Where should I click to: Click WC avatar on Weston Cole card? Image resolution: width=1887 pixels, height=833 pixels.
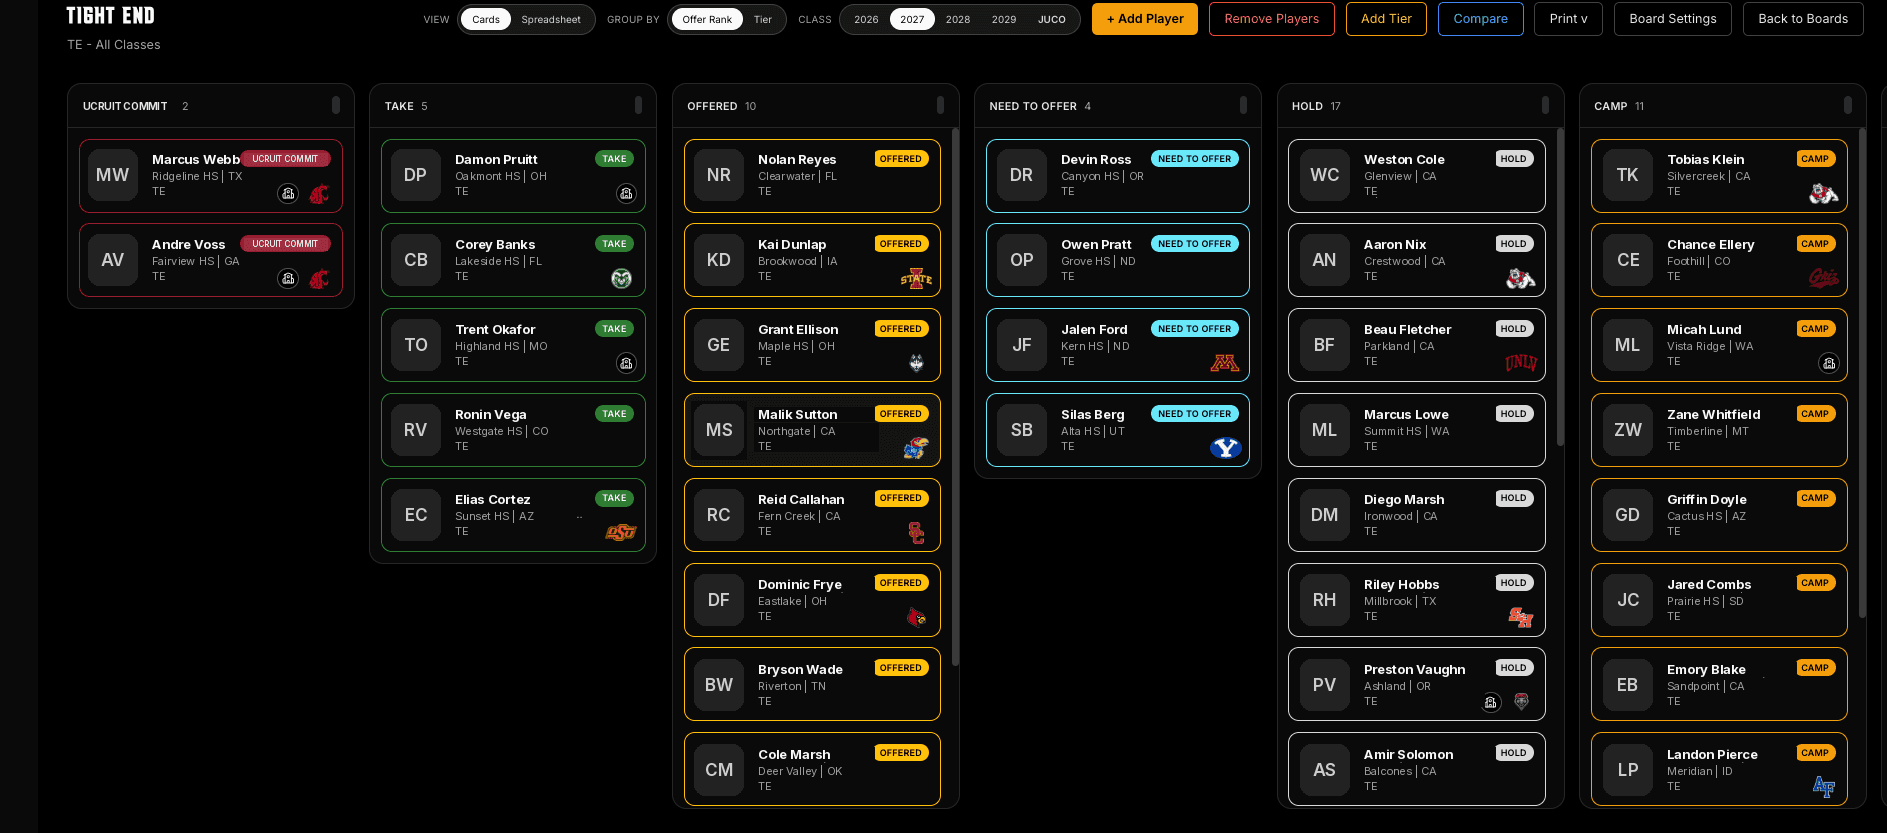pos(1325,175)
